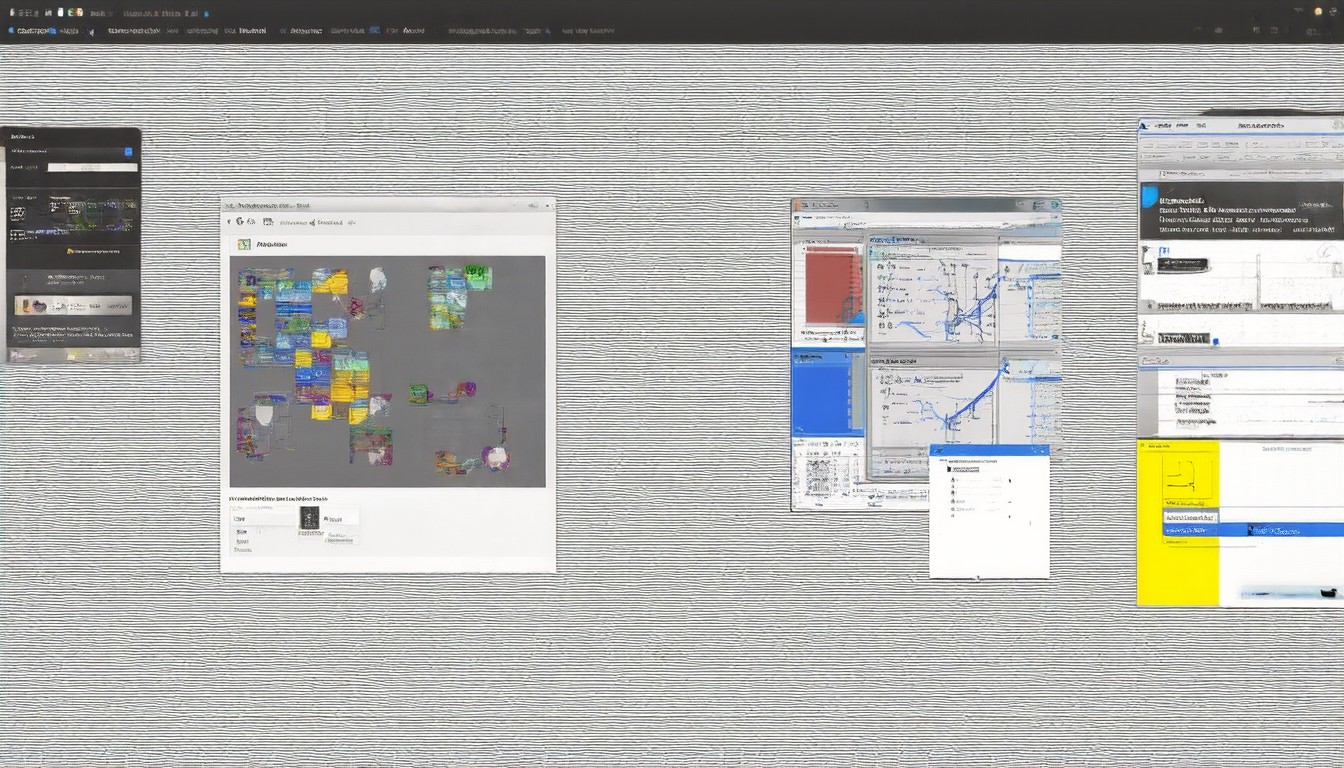Click the yellow panel in the right window
The image size is (1344, 768).
click(x=1178, y=523)
